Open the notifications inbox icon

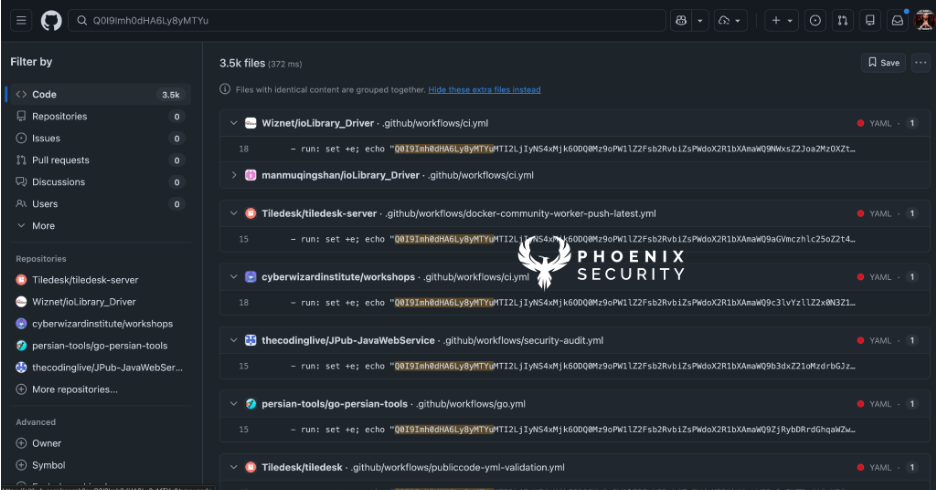[x=897, y=20]
